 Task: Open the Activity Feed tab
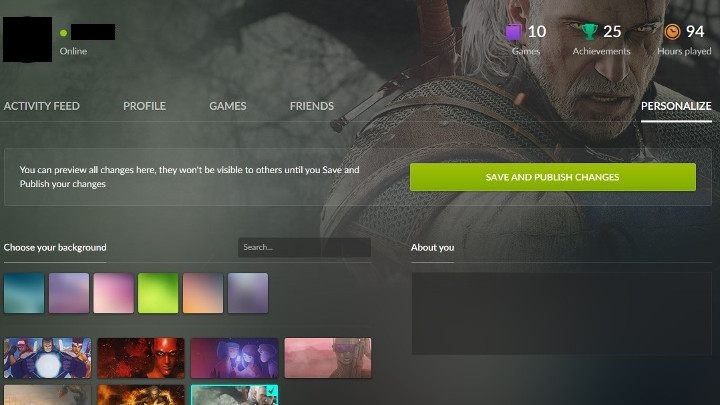[x=42, y=106]
